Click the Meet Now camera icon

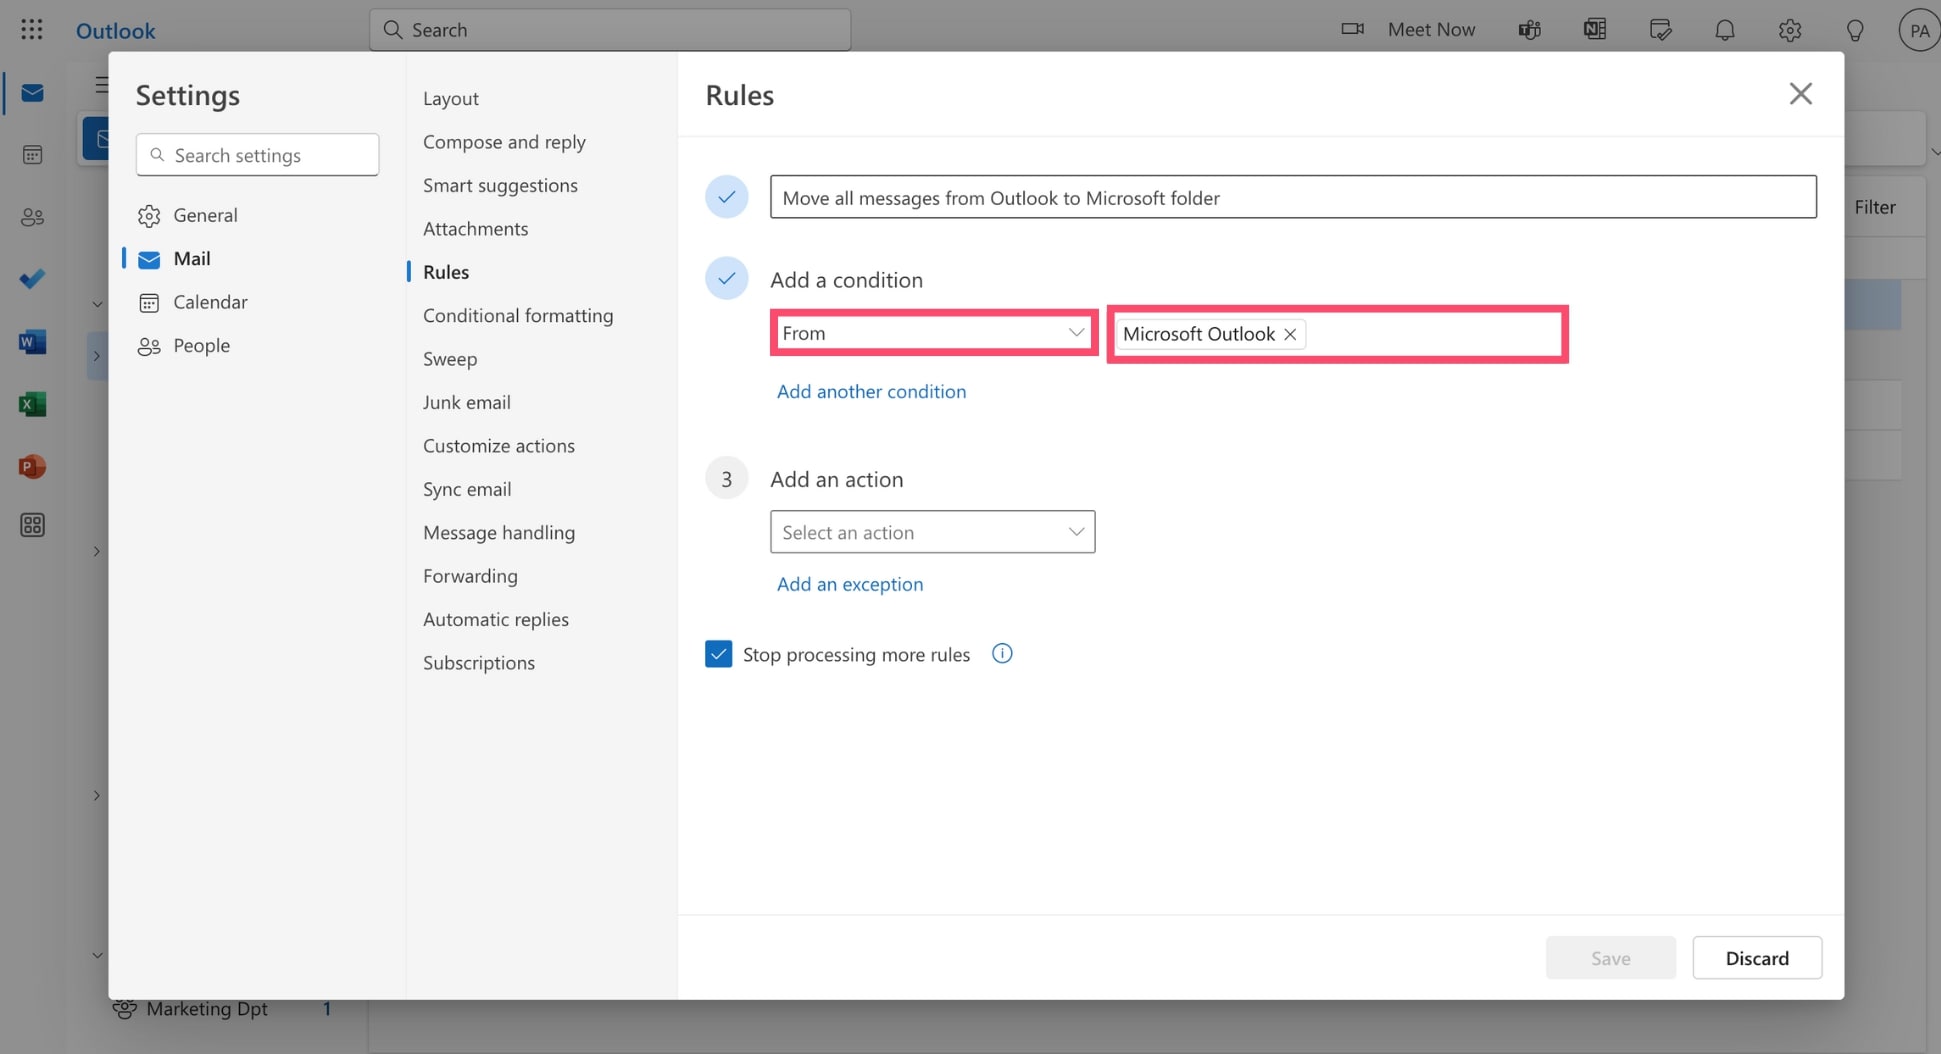1352,29
